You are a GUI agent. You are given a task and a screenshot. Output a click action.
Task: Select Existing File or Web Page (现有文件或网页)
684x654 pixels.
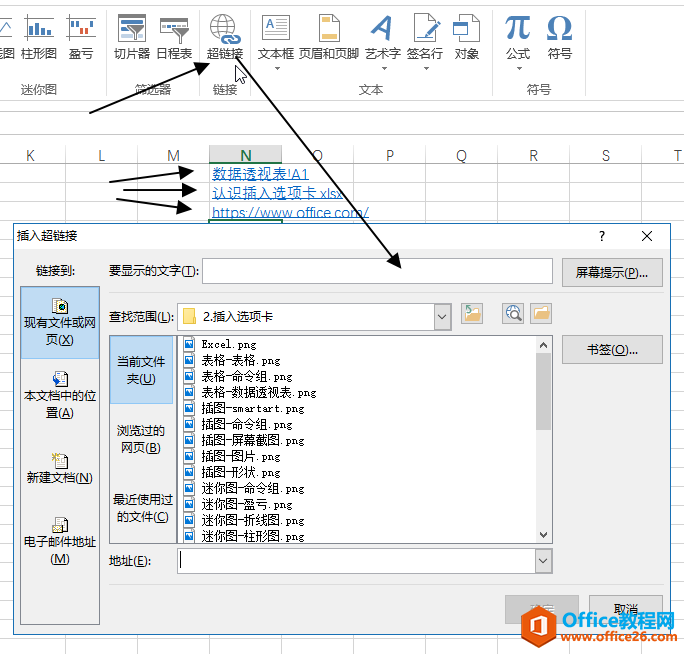point(60,323)
